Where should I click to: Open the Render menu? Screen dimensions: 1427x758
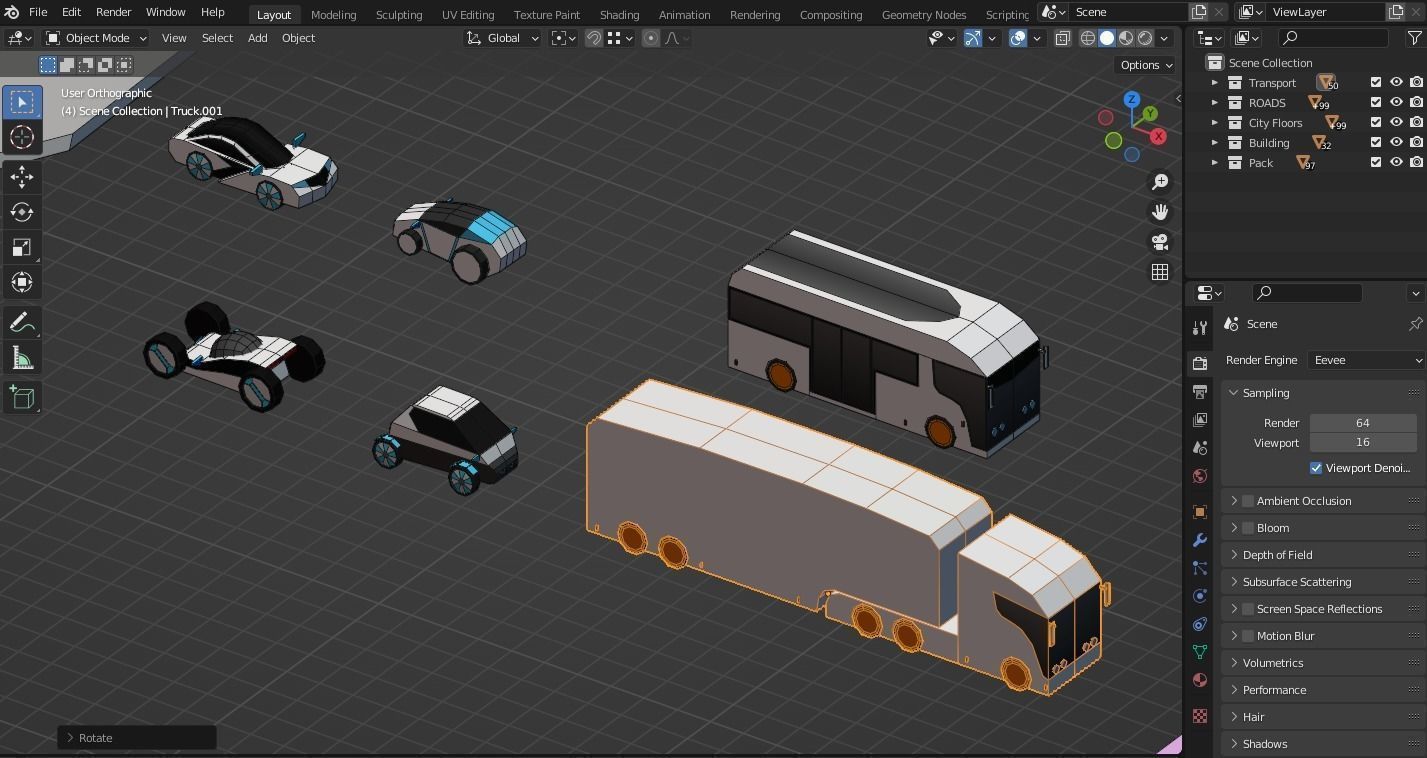(113, 12)
